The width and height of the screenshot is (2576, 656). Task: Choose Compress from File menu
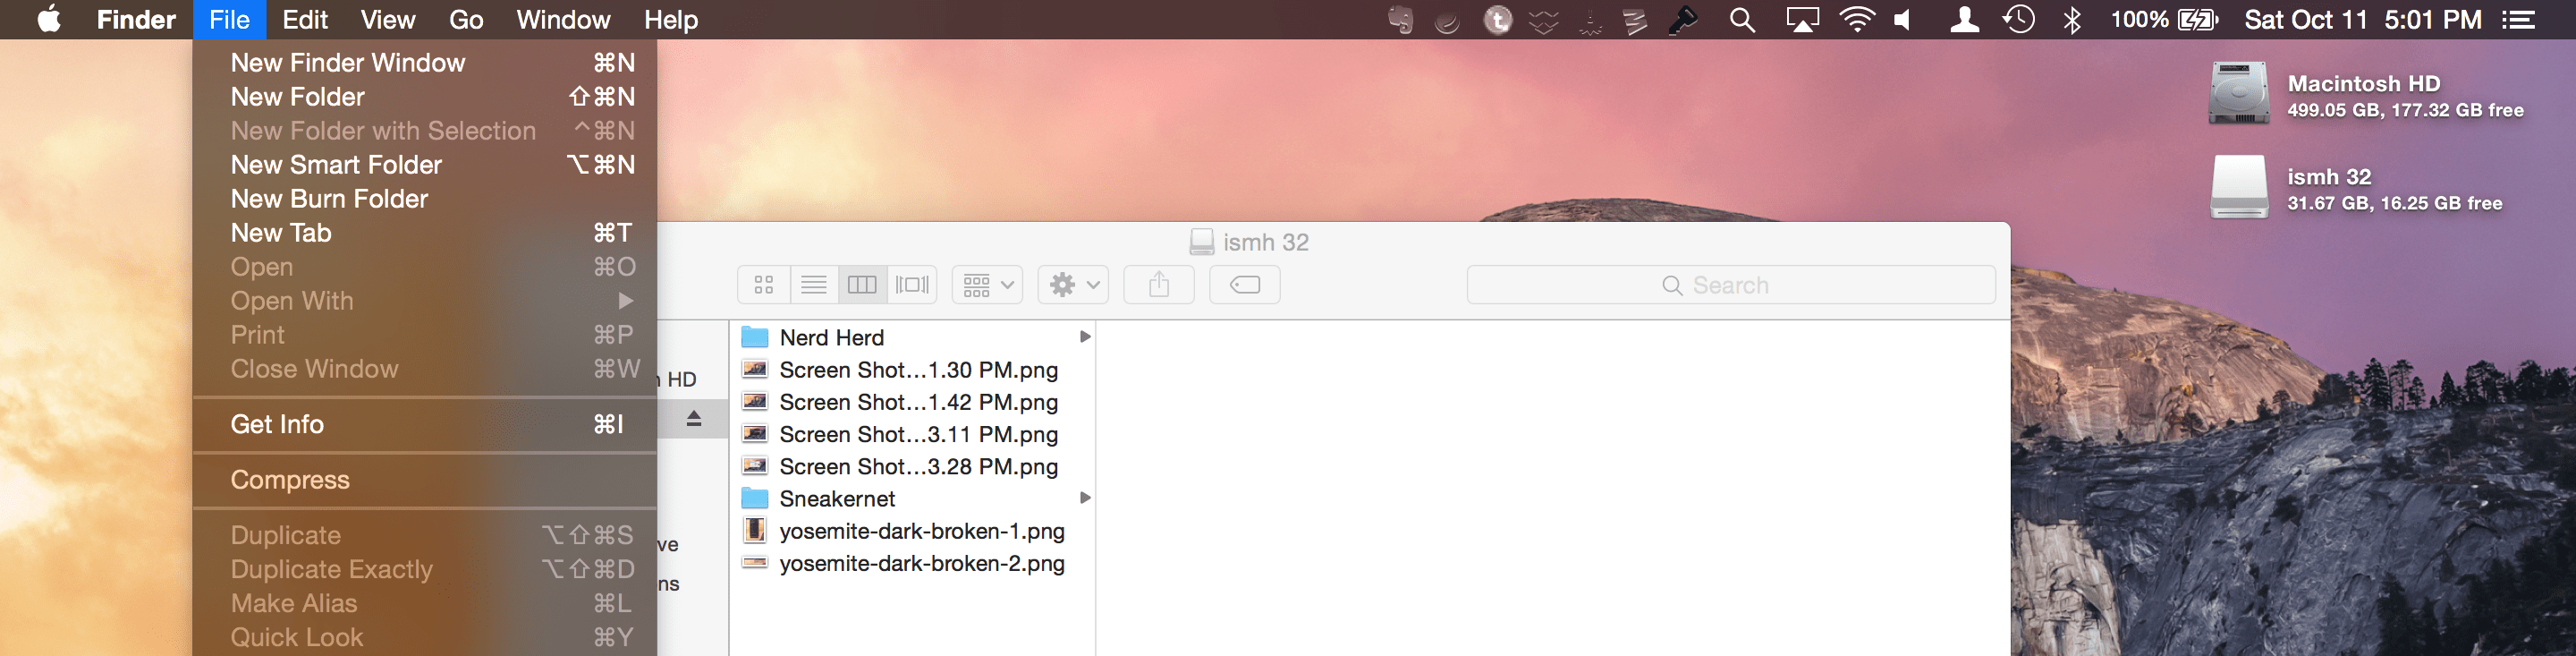pyautogui.click(x=425, y=480)
